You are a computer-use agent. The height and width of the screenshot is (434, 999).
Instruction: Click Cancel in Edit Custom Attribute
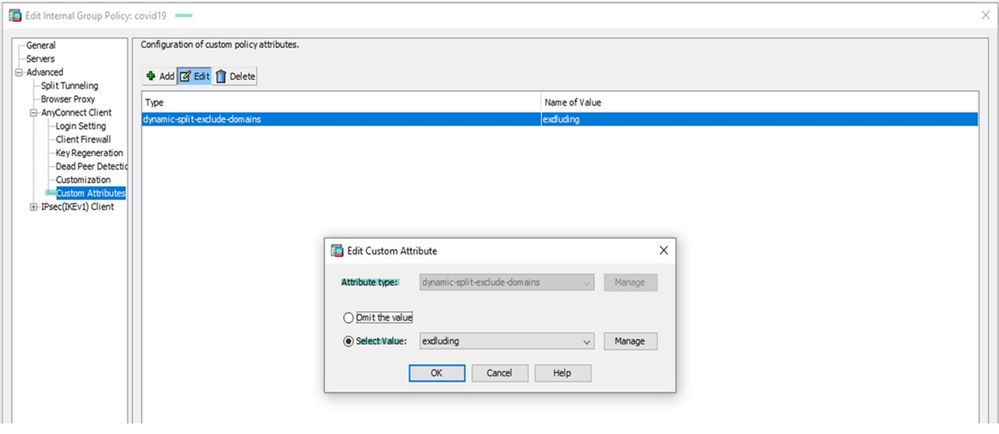[x=500, y=373]
